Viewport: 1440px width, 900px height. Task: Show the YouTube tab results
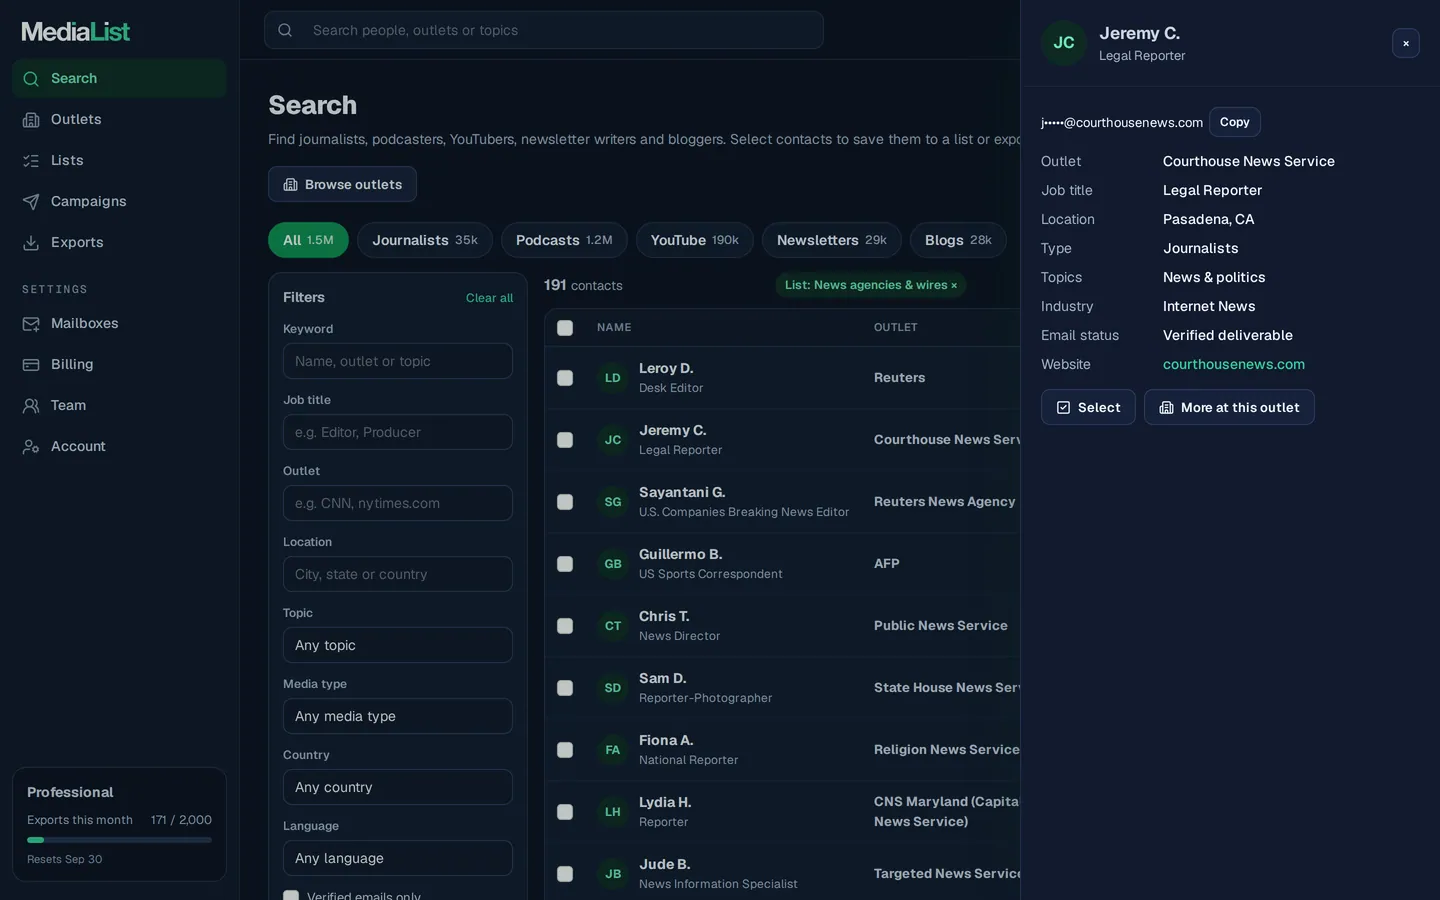point(695,240)
